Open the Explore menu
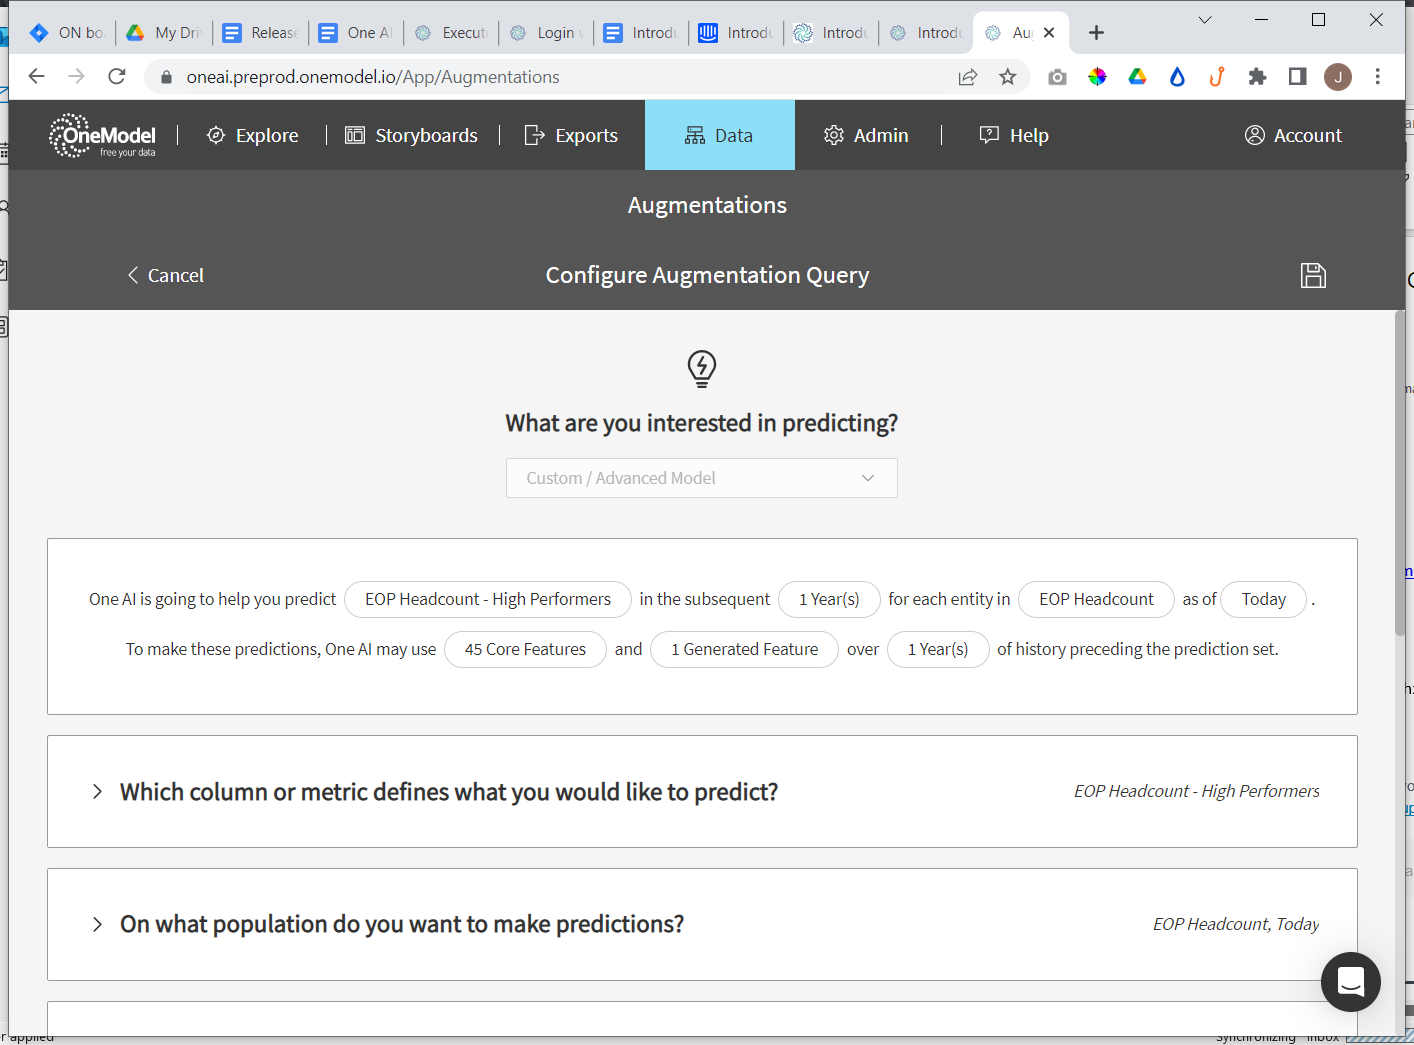Viewport: 1414px width, 1045px height. [253, 136]
